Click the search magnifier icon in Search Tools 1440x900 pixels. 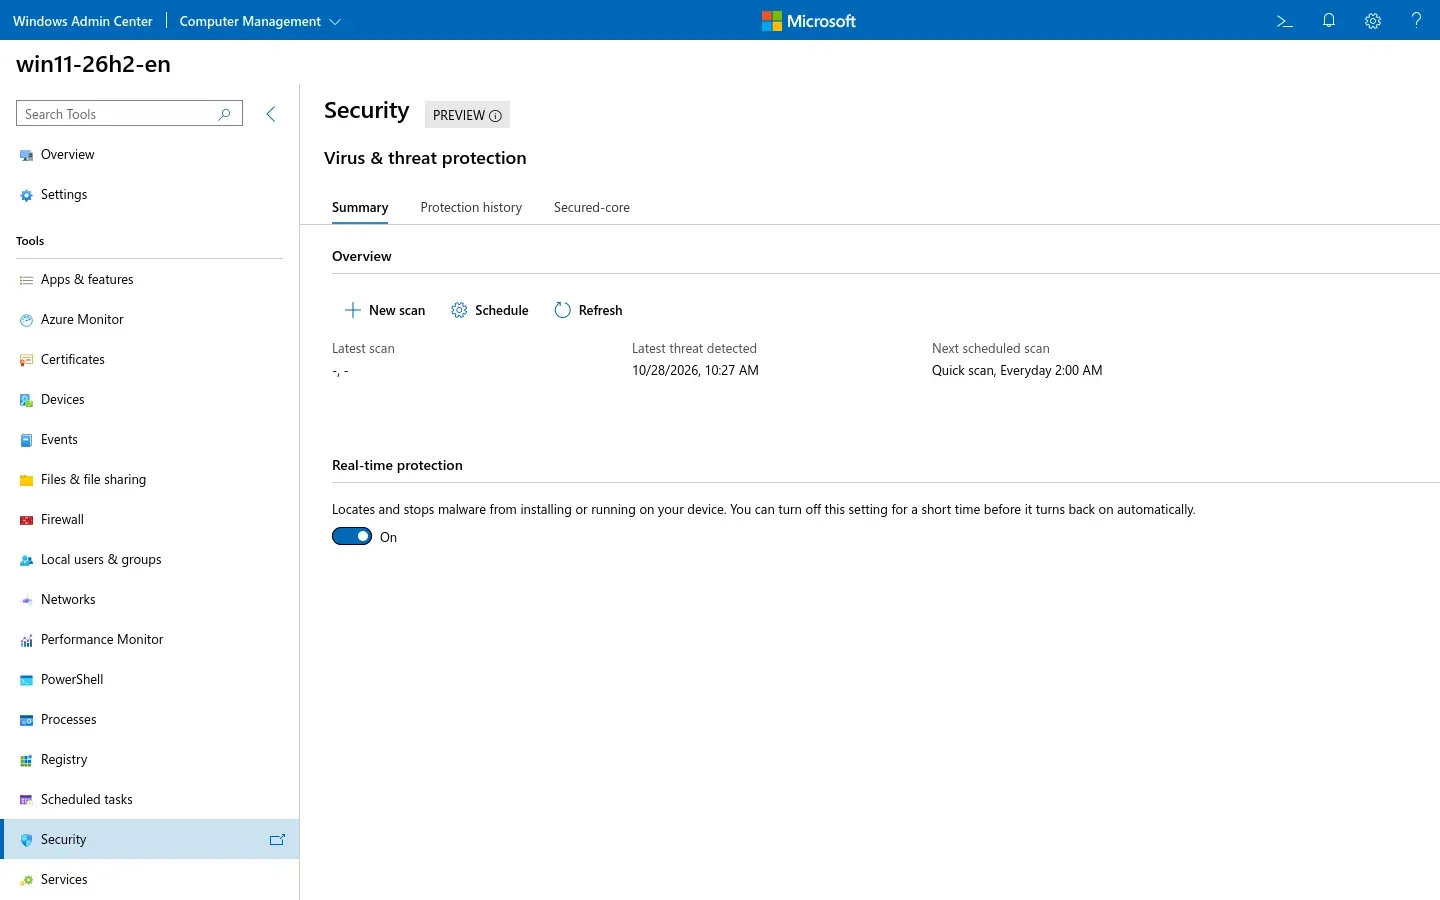tap(224, 114)
